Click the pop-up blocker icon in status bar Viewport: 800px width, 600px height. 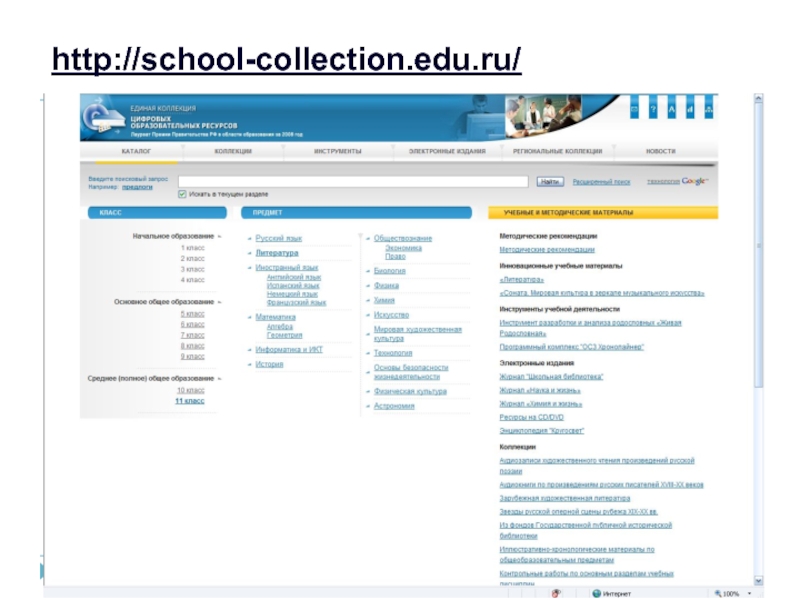point(556,593)
